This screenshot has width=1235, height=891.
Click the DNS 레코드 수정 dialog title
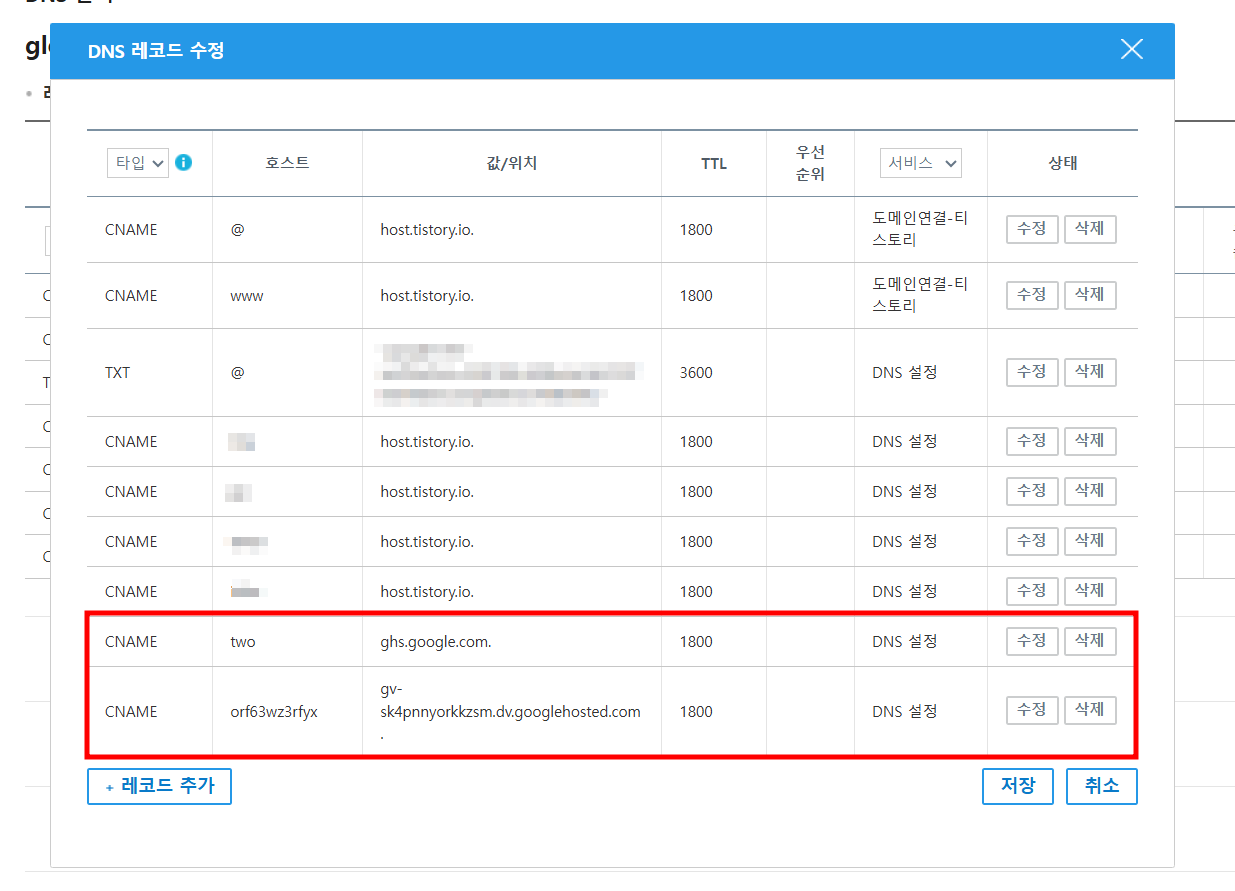(x=156, y=51)
